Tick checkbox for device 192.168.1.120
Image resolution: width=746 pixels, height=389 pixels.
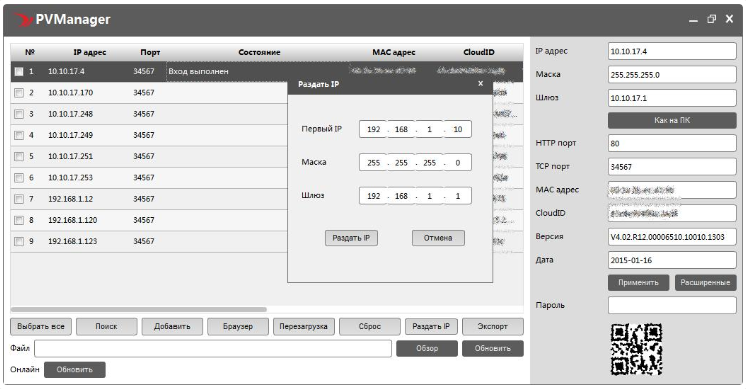pos(19,220)
